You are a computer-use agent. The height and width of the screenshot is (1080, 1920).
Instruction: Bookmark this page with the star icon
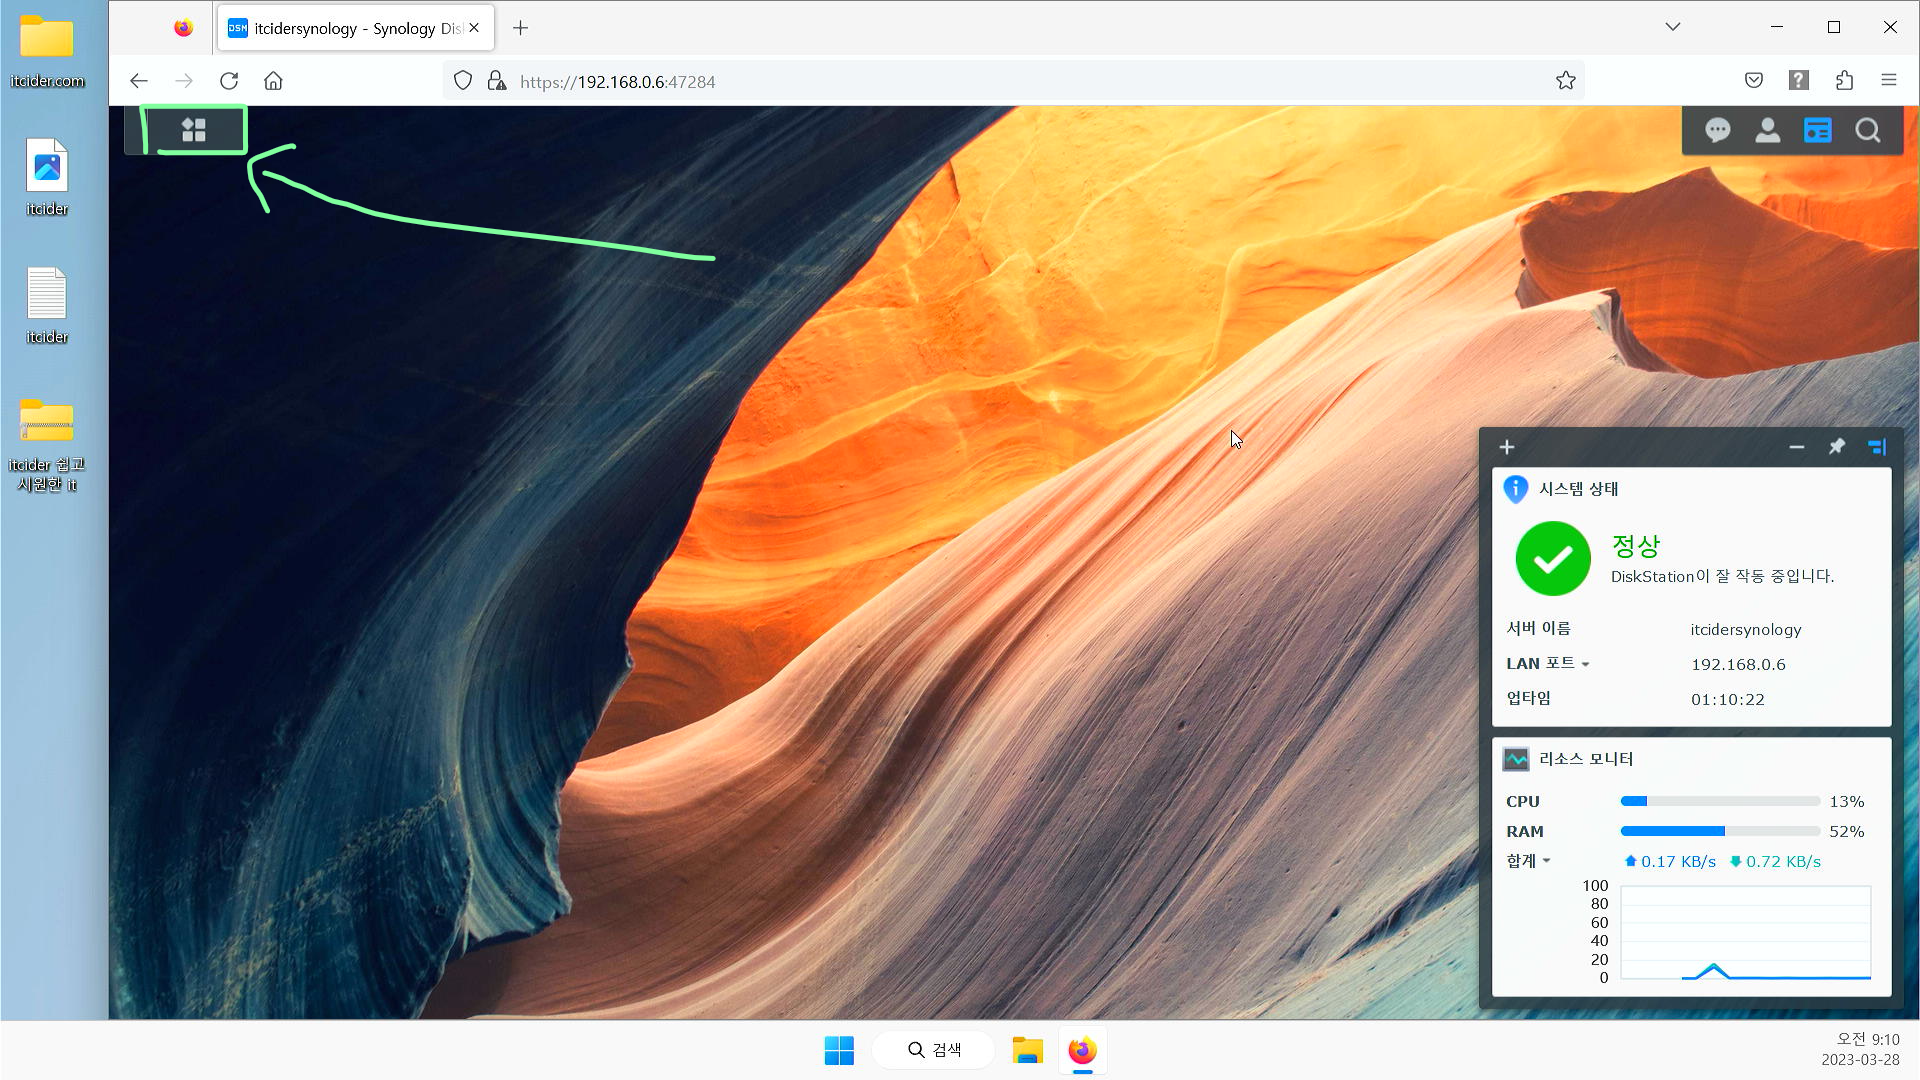pos(1565,81)
